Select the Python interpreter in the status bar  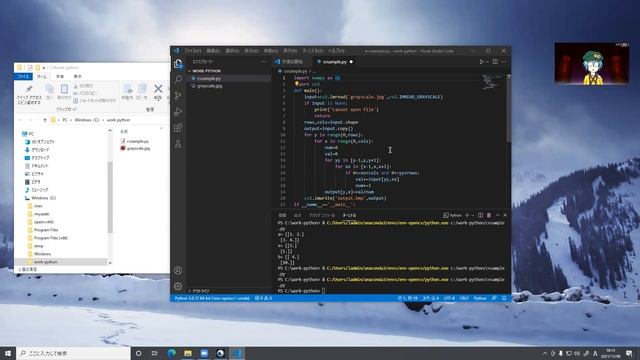tap(212, 298)
